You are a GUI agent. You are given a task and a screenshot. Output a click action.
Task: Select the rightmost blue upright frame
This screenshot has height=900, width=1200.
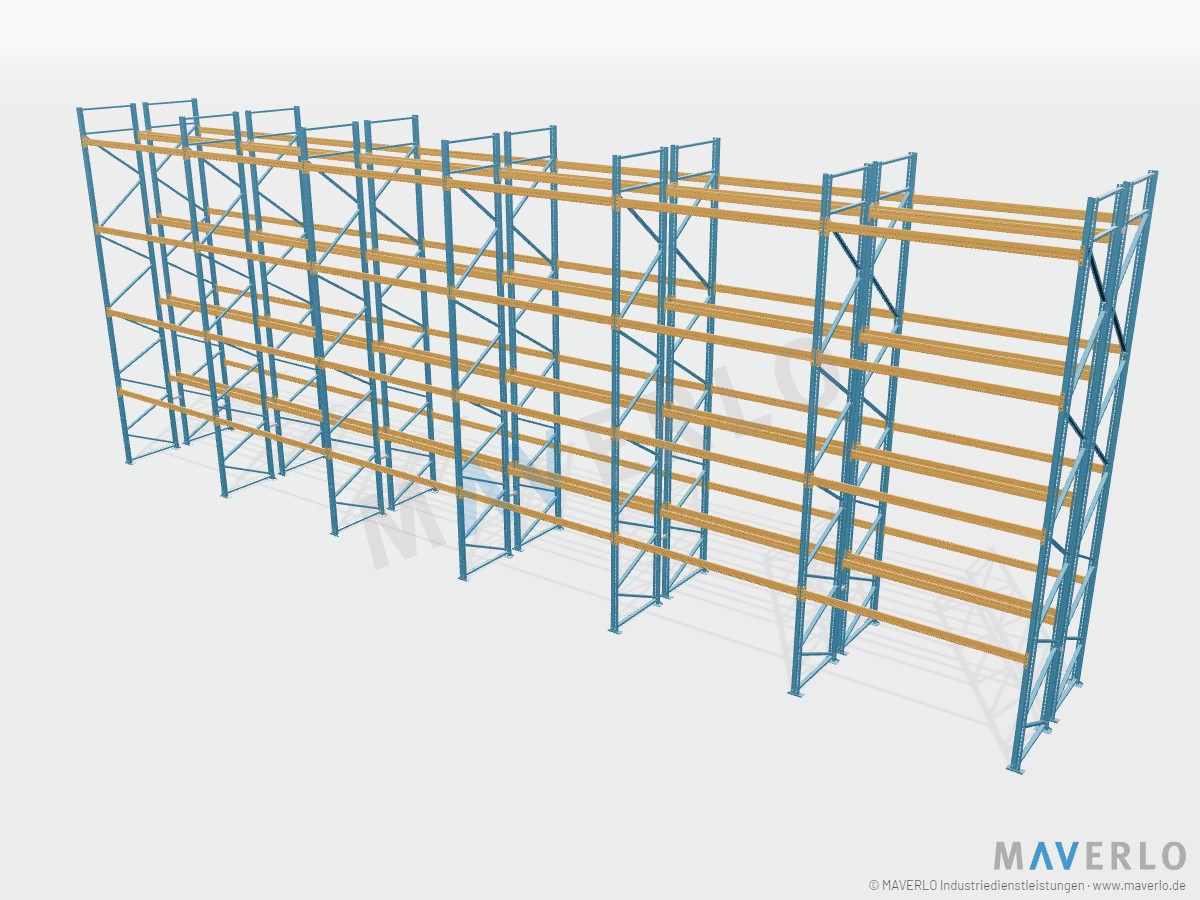pyautogui.click(x=1085, y=470)
